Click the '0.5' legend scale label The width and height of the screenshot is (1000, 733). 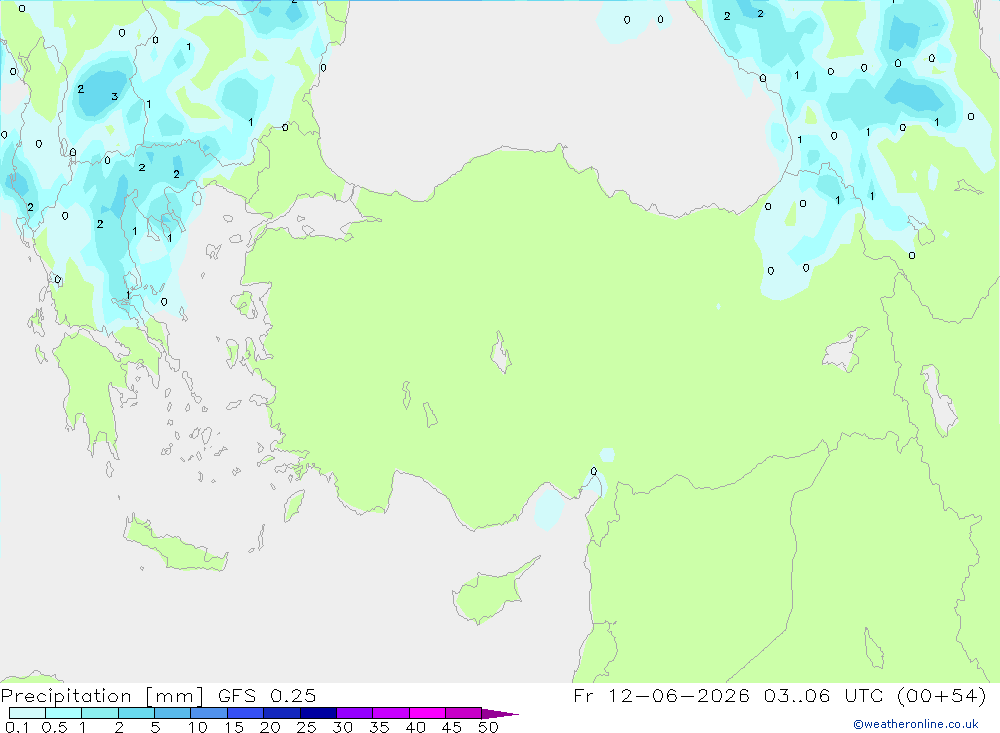(54, 727)
